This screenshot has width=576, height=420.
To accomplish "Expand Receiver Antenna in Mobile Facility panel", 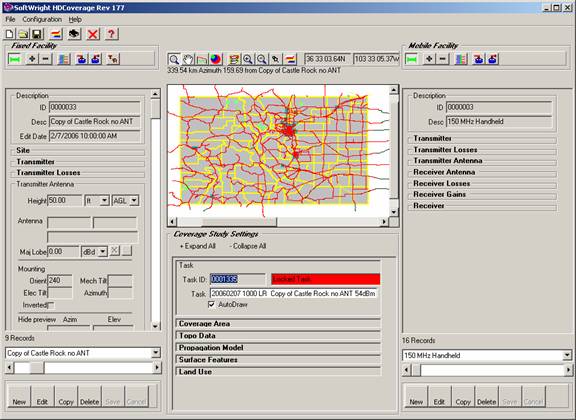I will point(483,172).
